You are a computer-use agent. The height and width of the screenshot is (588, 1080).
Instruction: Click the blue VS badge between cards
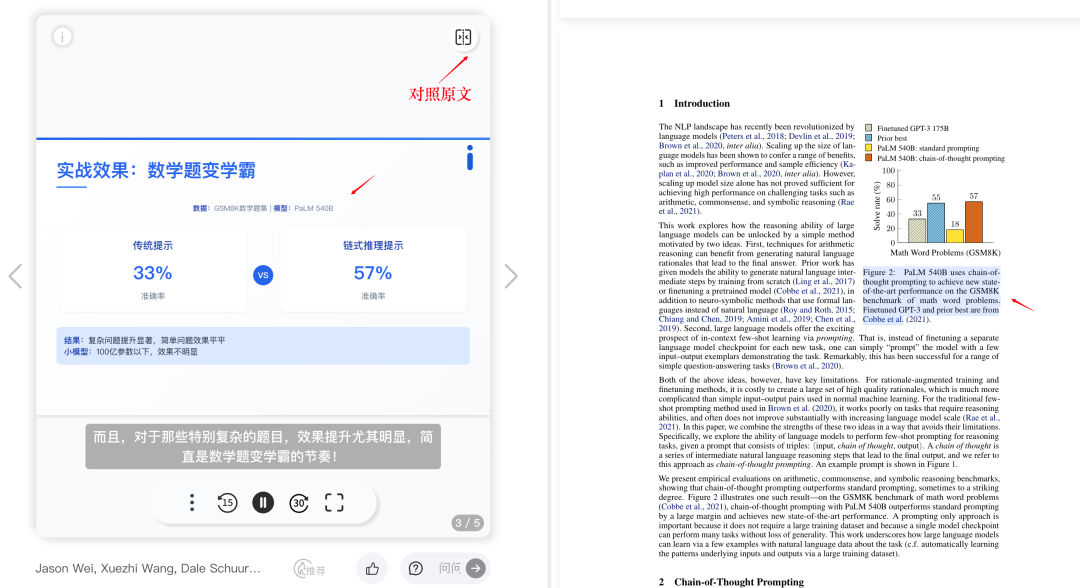[263, 275]
